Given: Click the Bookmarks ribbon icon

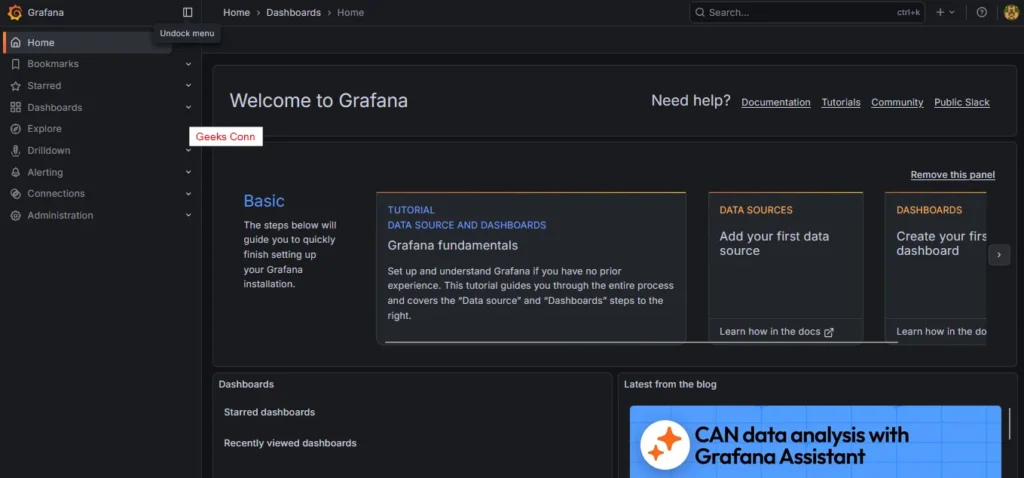Looking at the screenshot, I should coord(16,64).
